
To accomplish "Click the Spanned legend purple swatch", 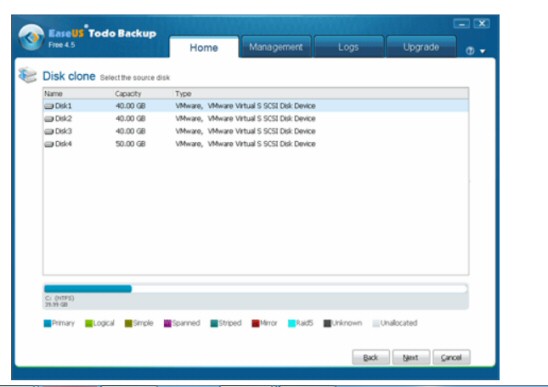I will (167, 323).
